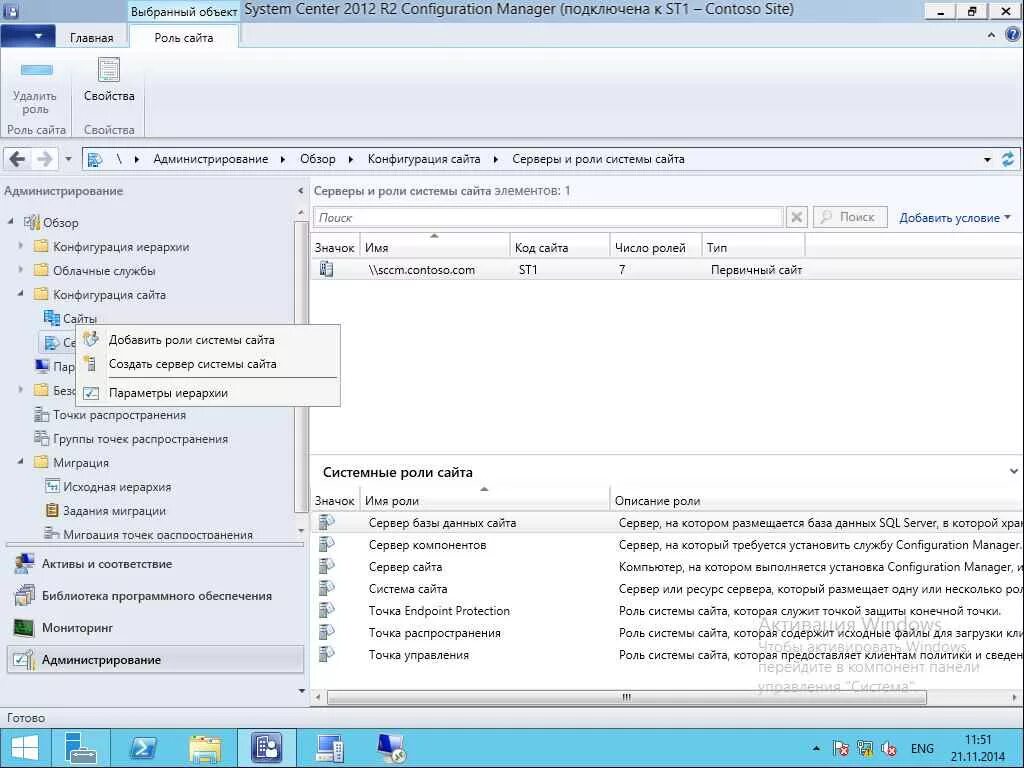Switch to the Роль сайта ribbon tab
This screenshot has width=1024, height=768.
184,38
